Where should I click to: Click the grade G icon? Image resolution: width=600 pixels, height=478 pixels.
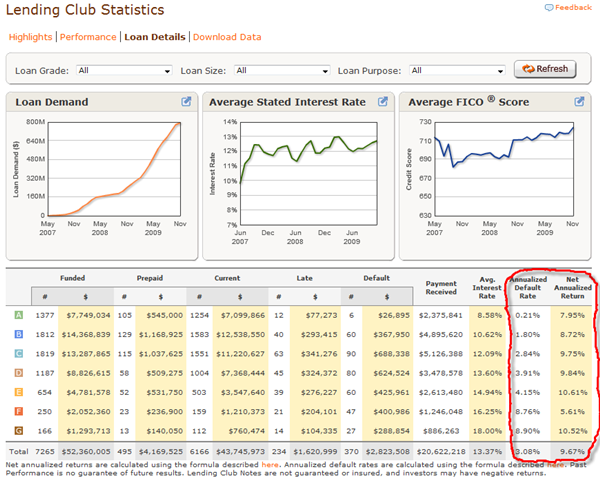click(x=18, y=431)
